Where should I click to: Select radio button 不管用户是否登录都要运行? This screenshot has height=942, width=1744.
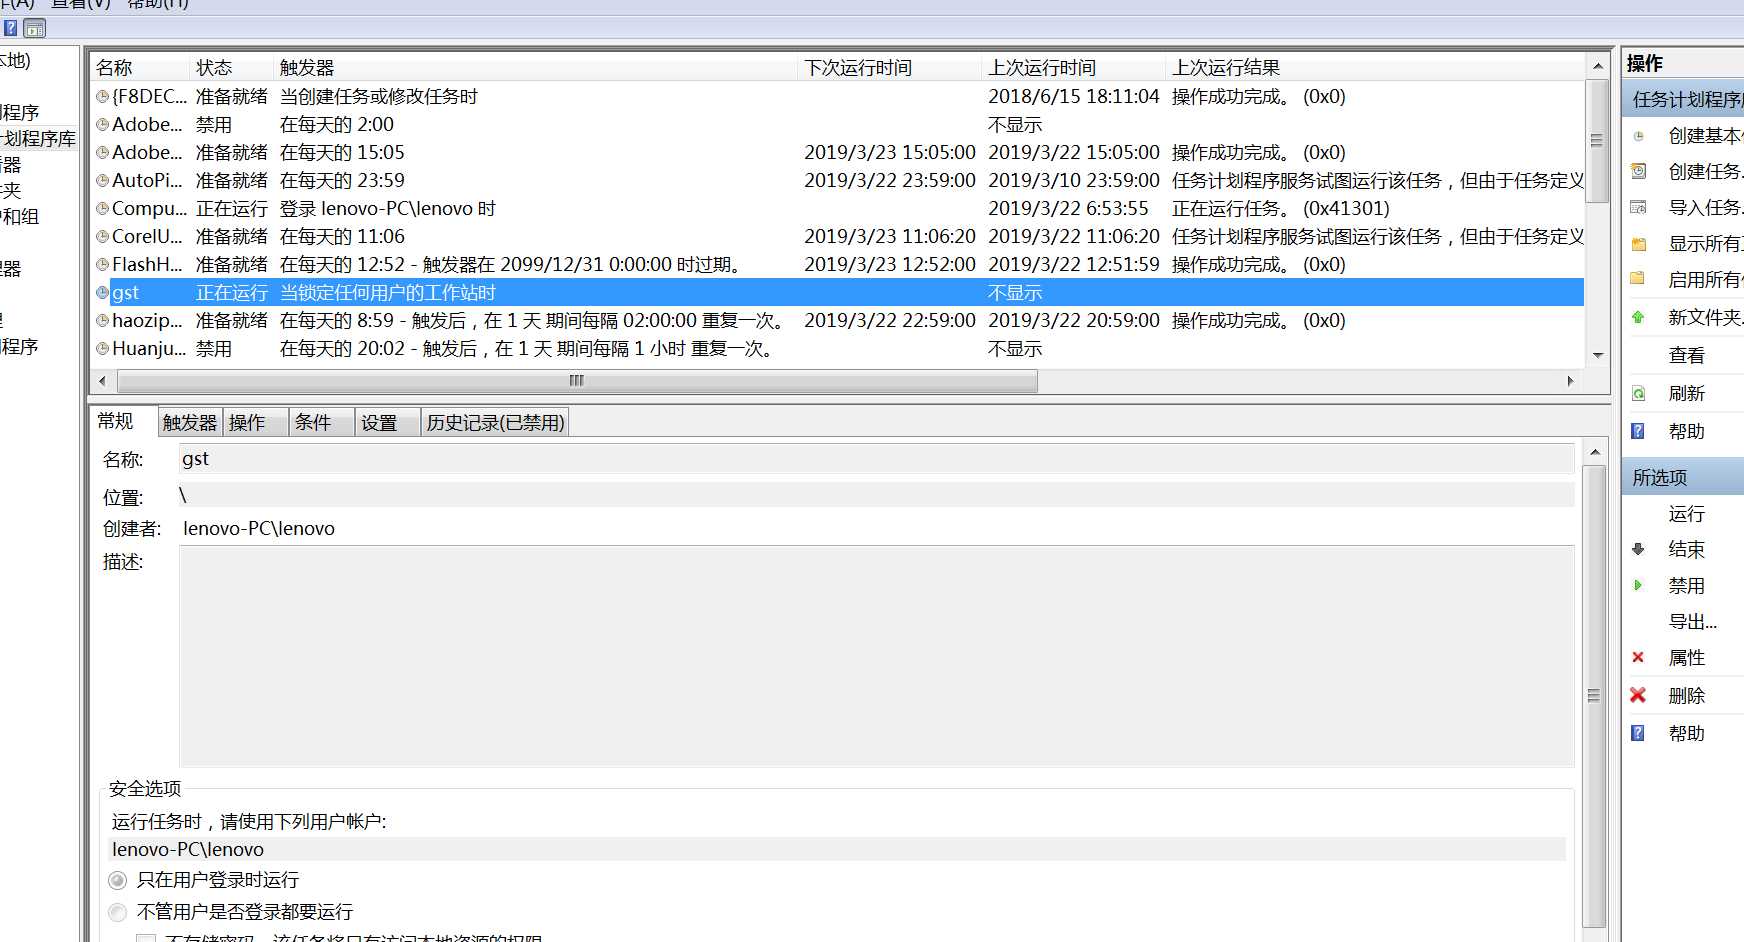118,912
